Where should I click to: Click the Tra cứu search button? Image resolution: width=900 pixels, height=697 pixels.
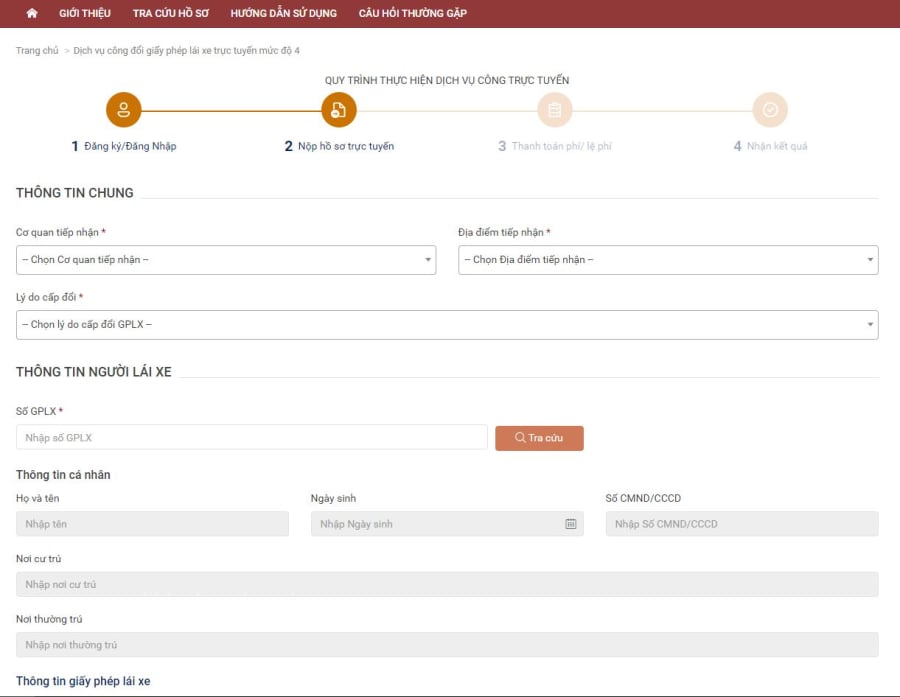(539, 438)
